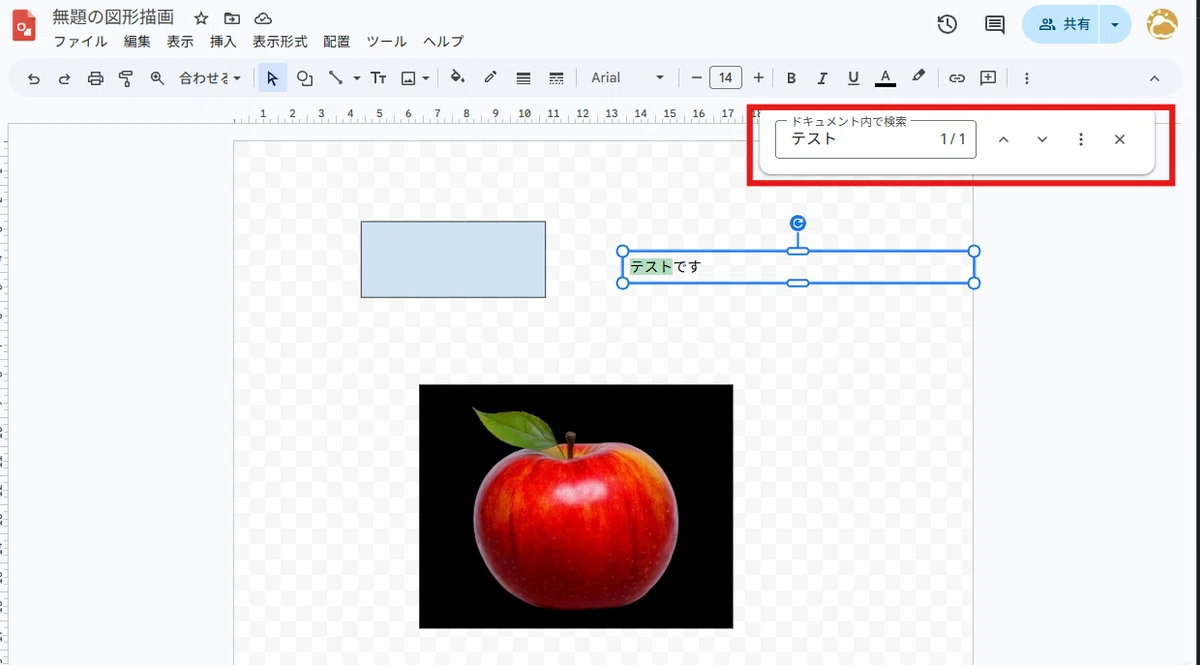Click the Undo arrow icon
This screenshot has height=665, width=1200.
click(34, 78)
